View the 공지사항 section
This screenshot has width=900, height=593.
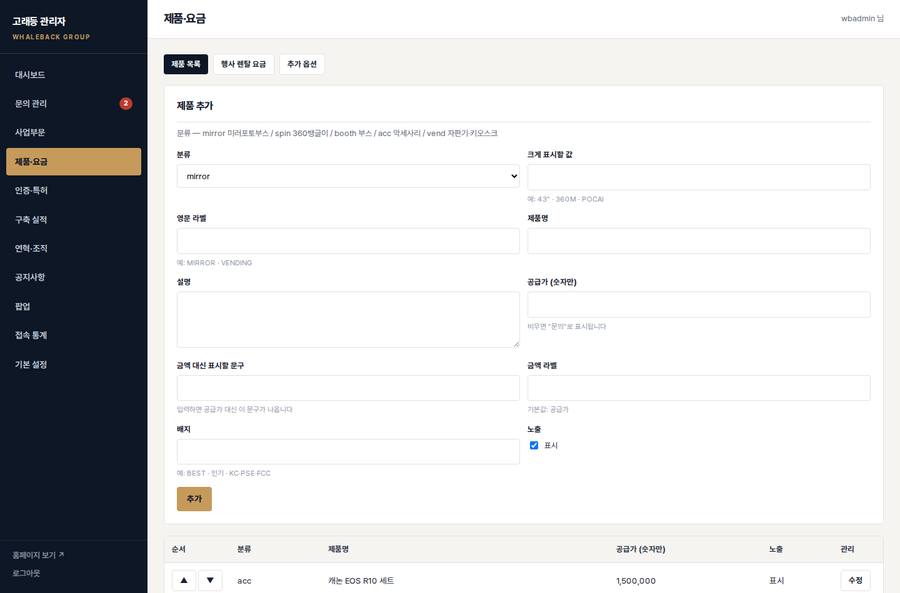coord(73,277)
